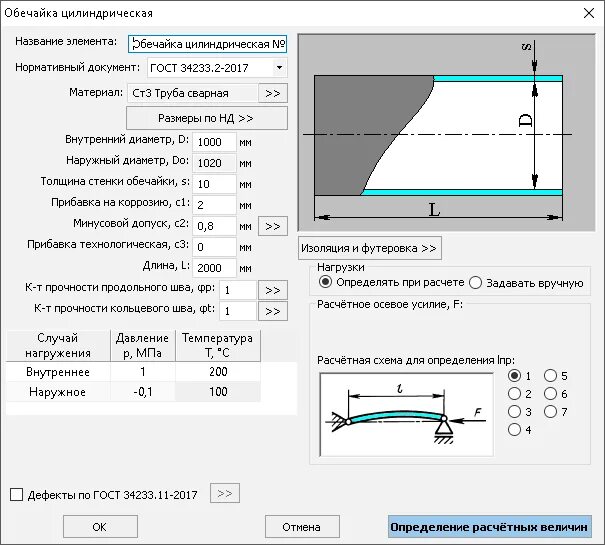Open material selection with >> button

273,93
